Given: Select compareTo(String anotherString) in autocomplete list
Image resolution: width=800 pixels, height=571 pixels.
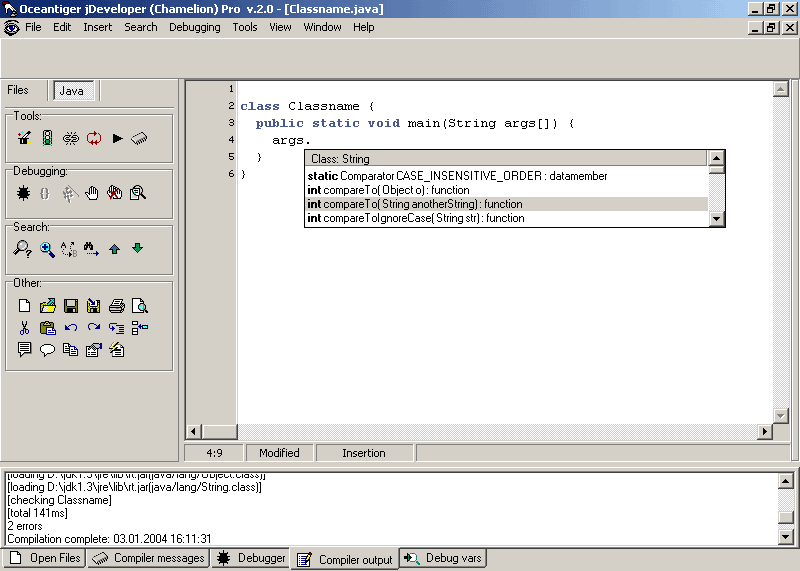Looking at the screenshot, I should (507, 204).
